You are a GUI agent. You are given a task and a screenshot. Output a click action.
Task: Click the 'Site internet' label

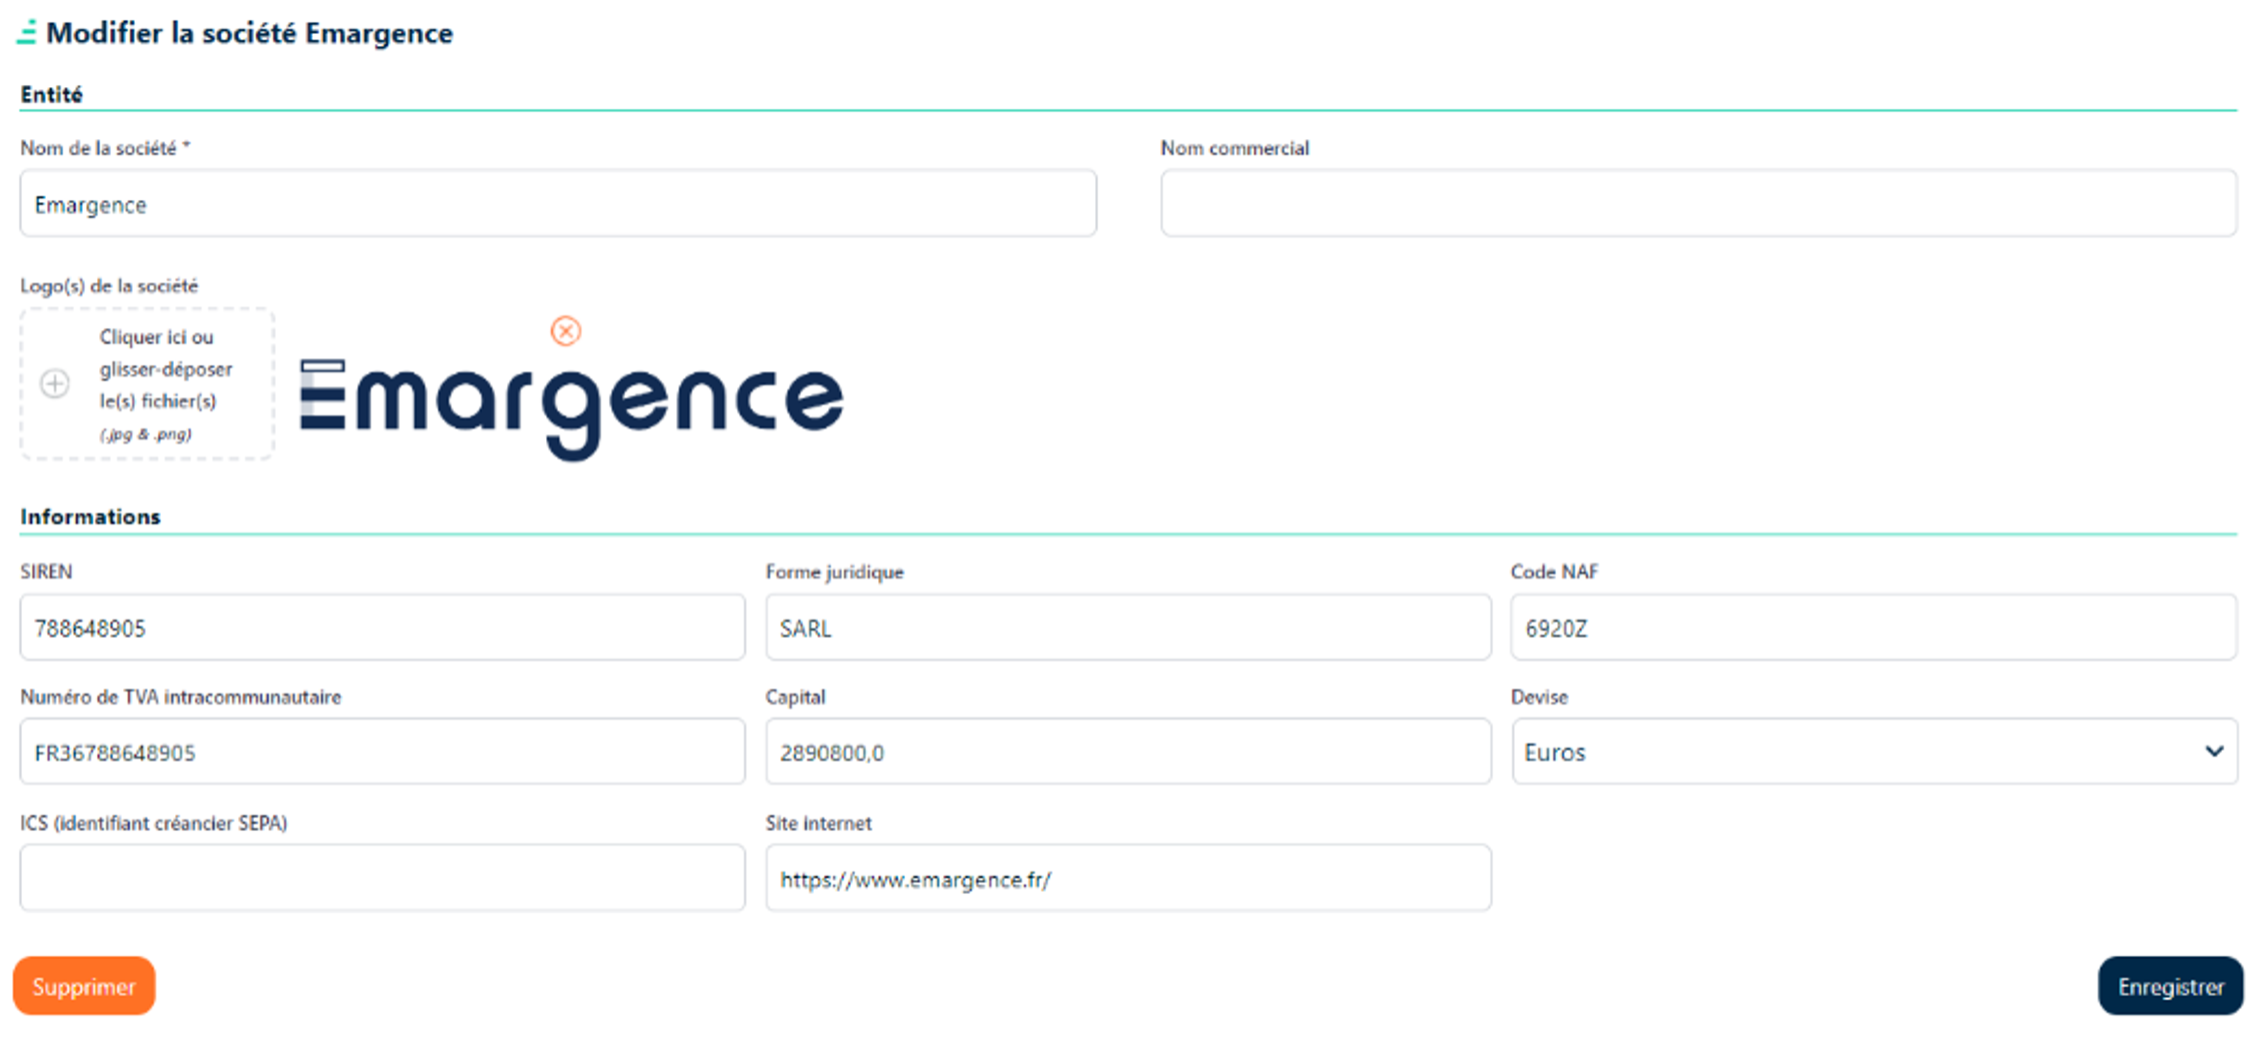coord(818,823)
